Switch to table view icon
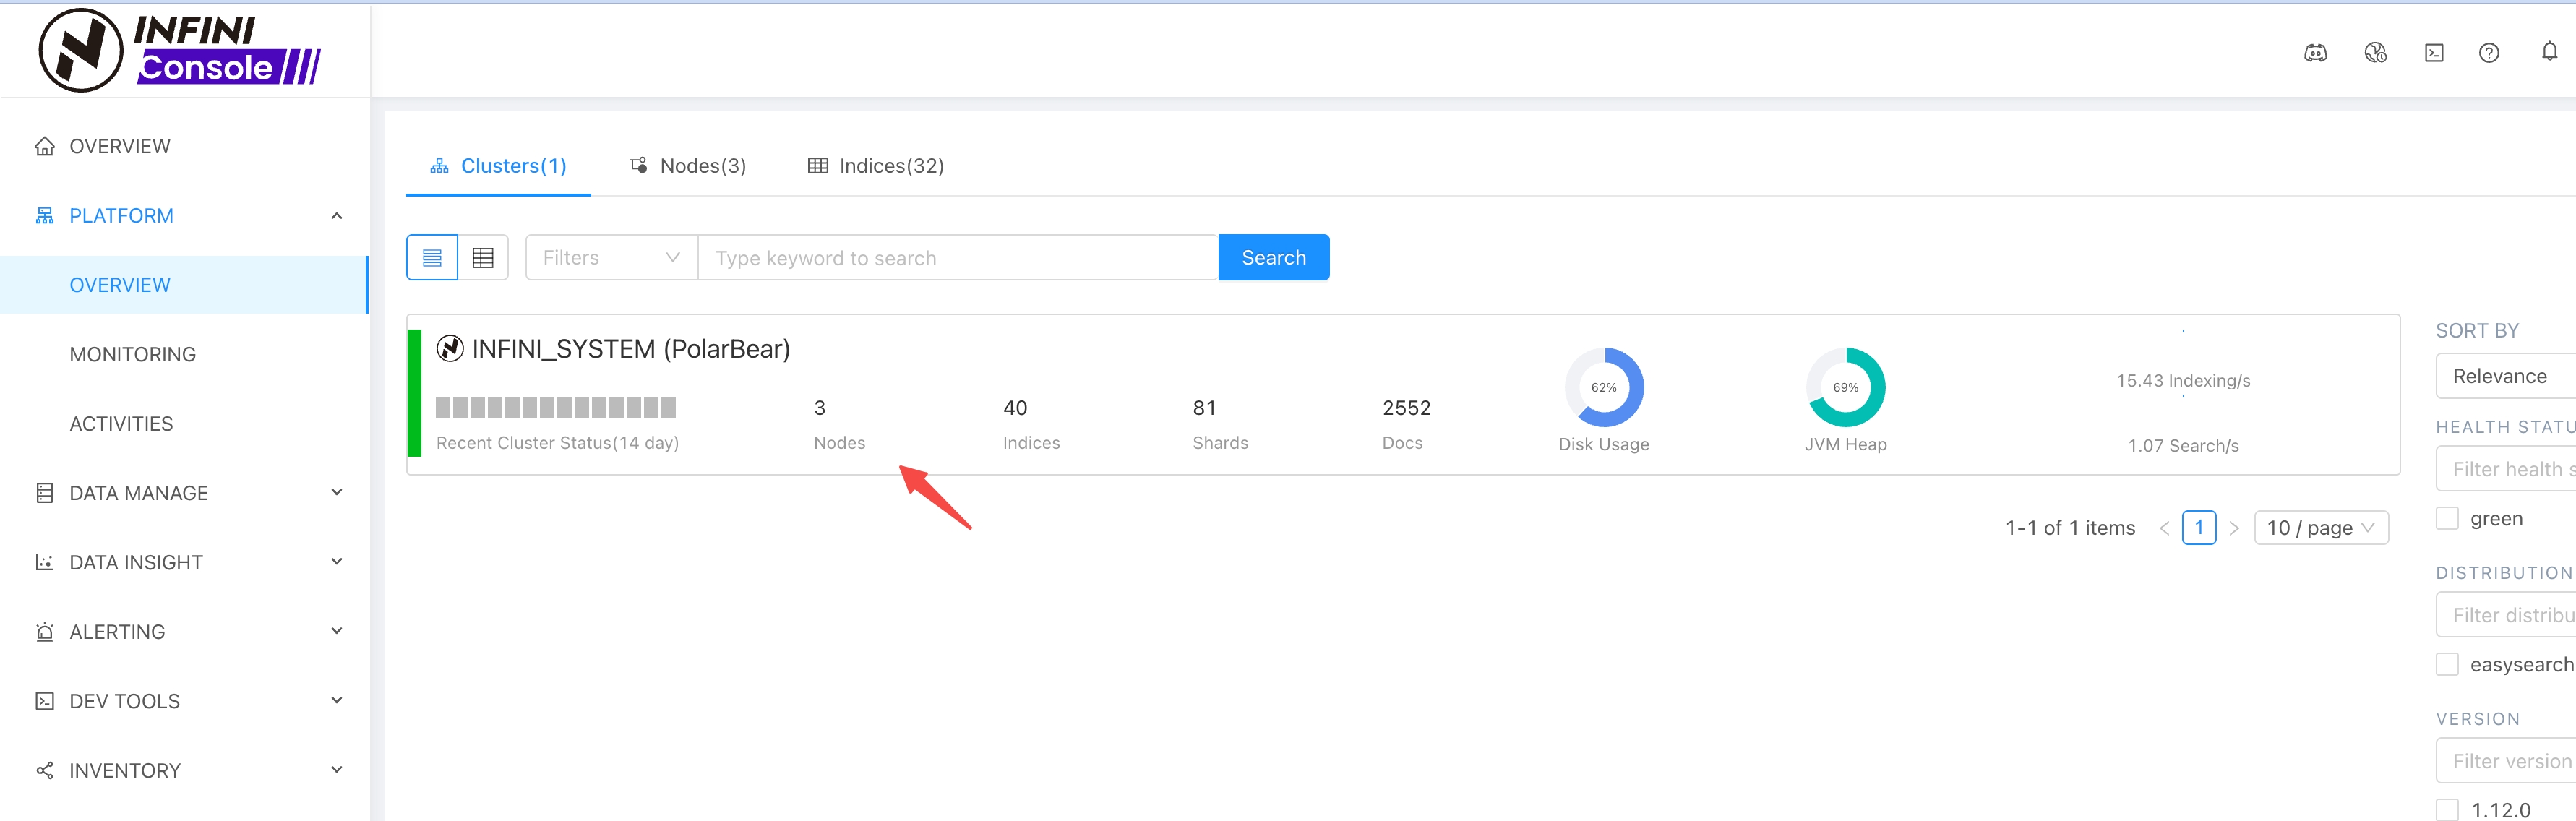The image size is (2576, 821). [483, 258]
